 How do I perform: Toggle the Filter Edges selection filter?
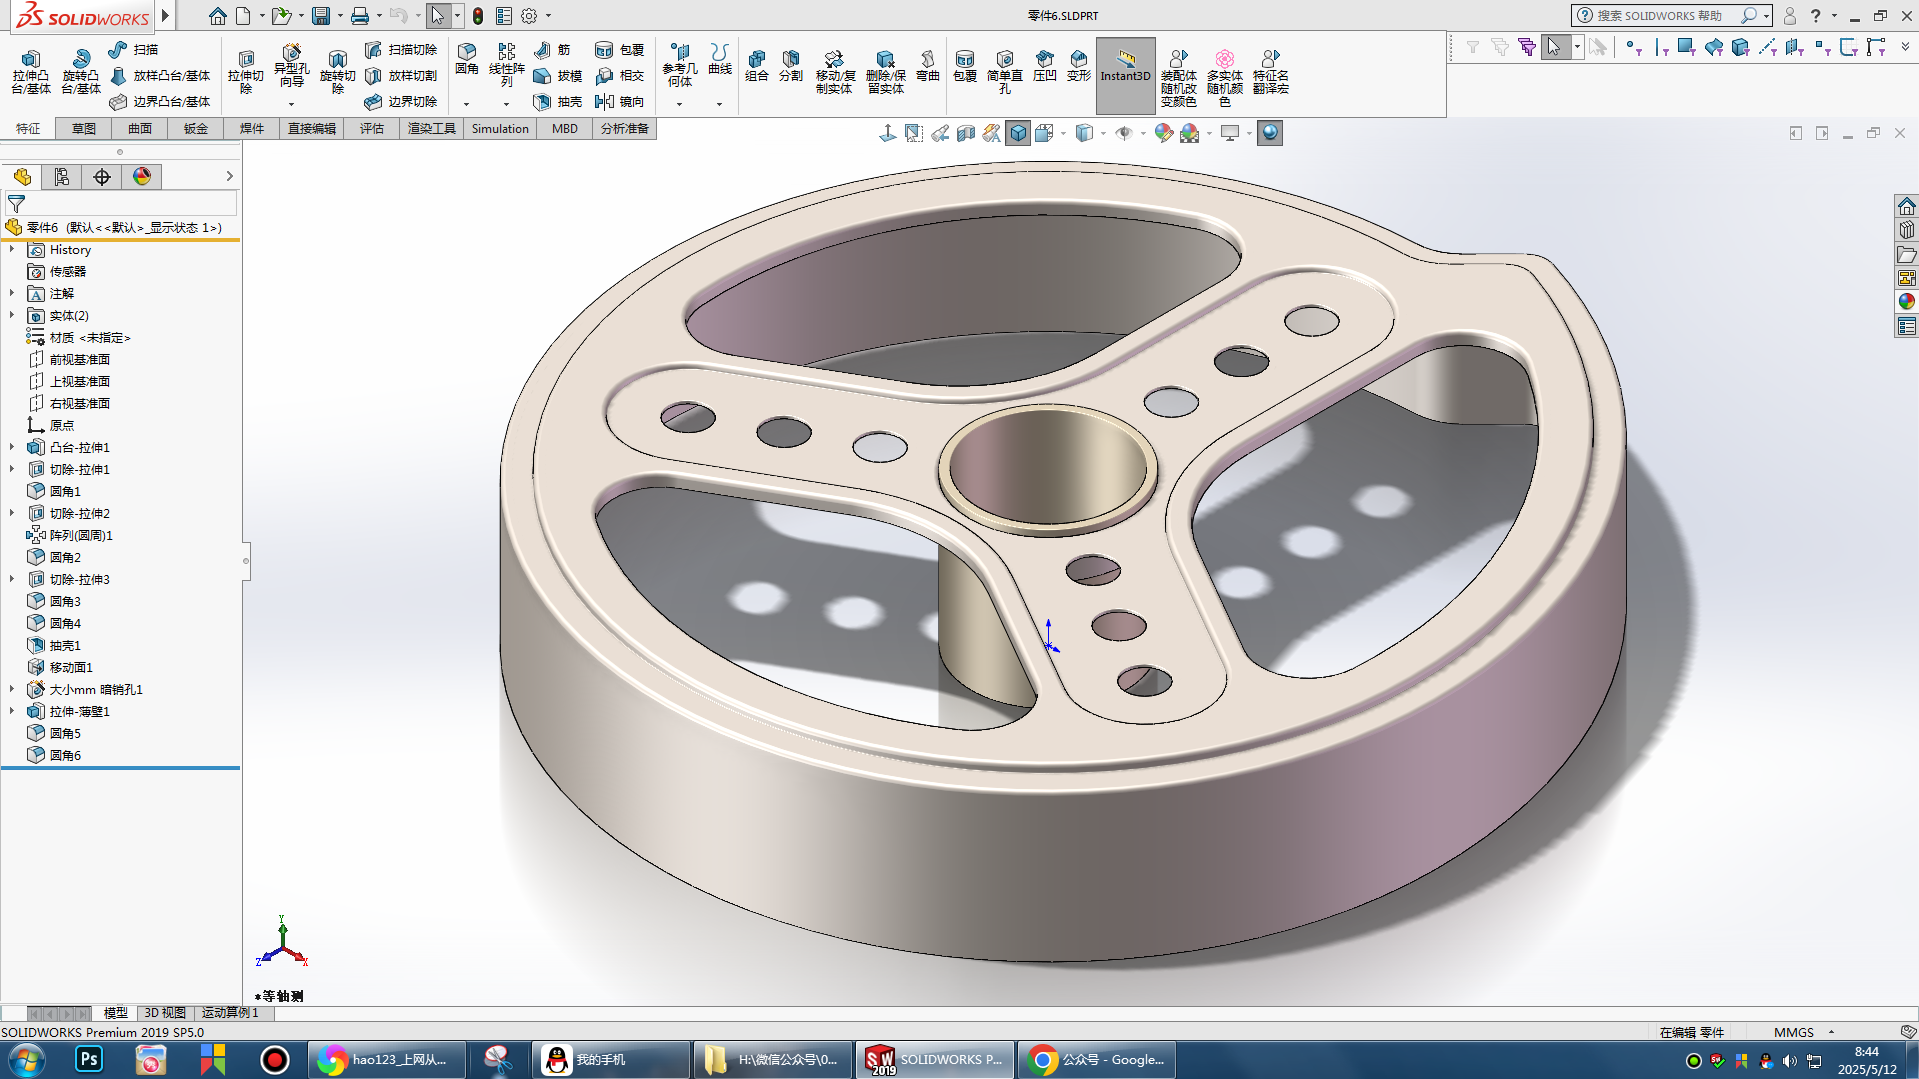coord(1660,47)
